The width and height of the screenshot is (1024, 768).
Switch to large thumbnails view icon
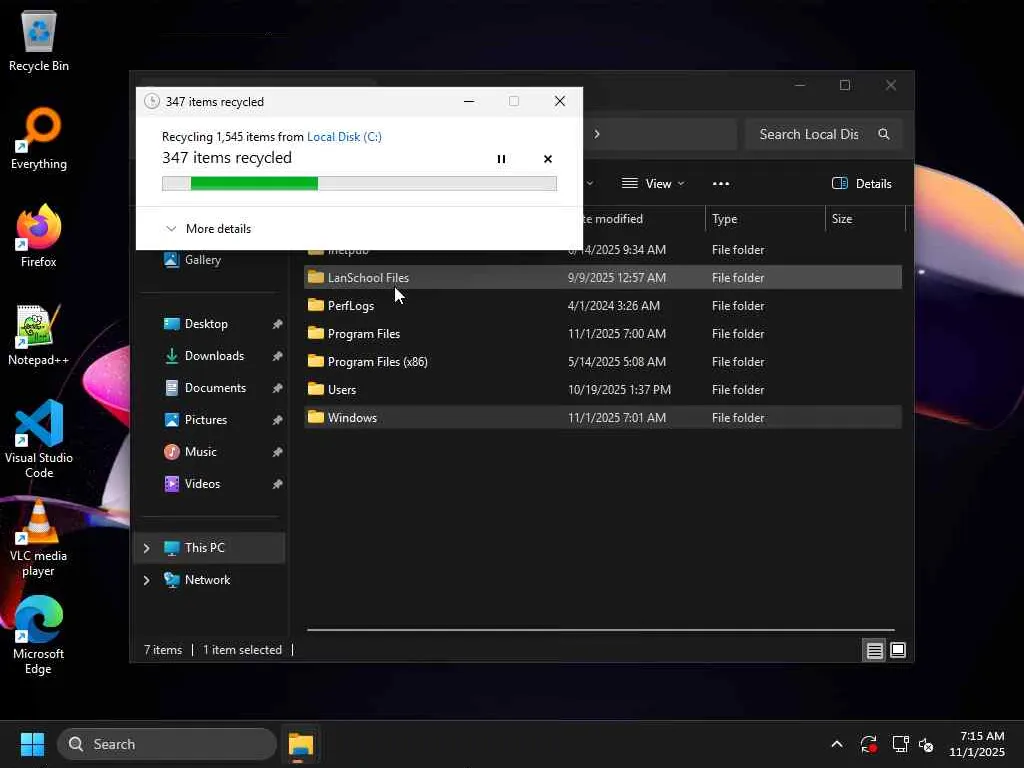pos(898,650)
